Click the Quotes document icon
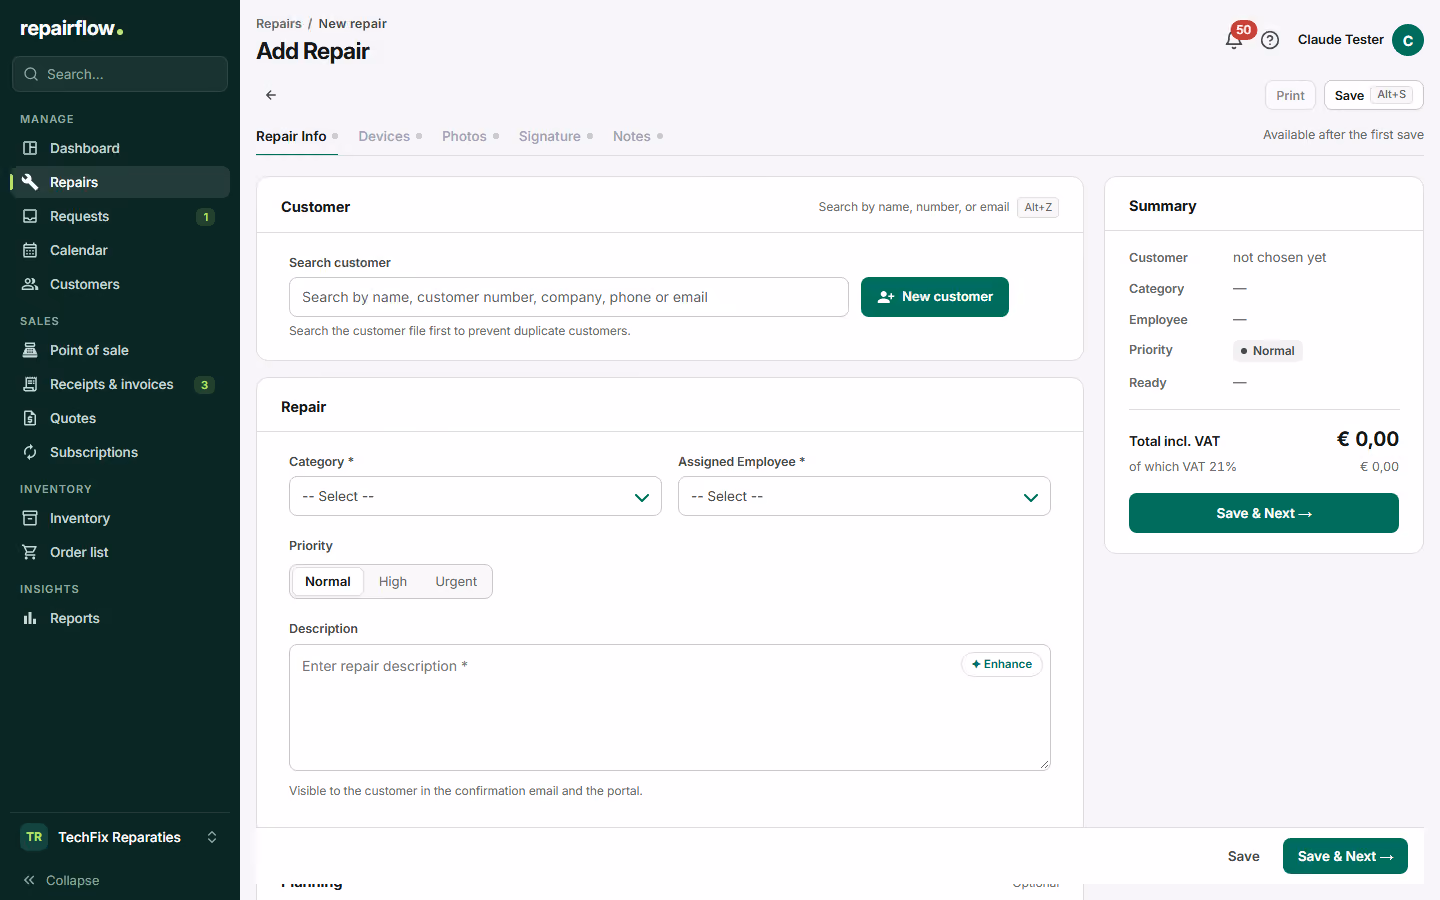1440x900 pixels. [x=30, y=418]
